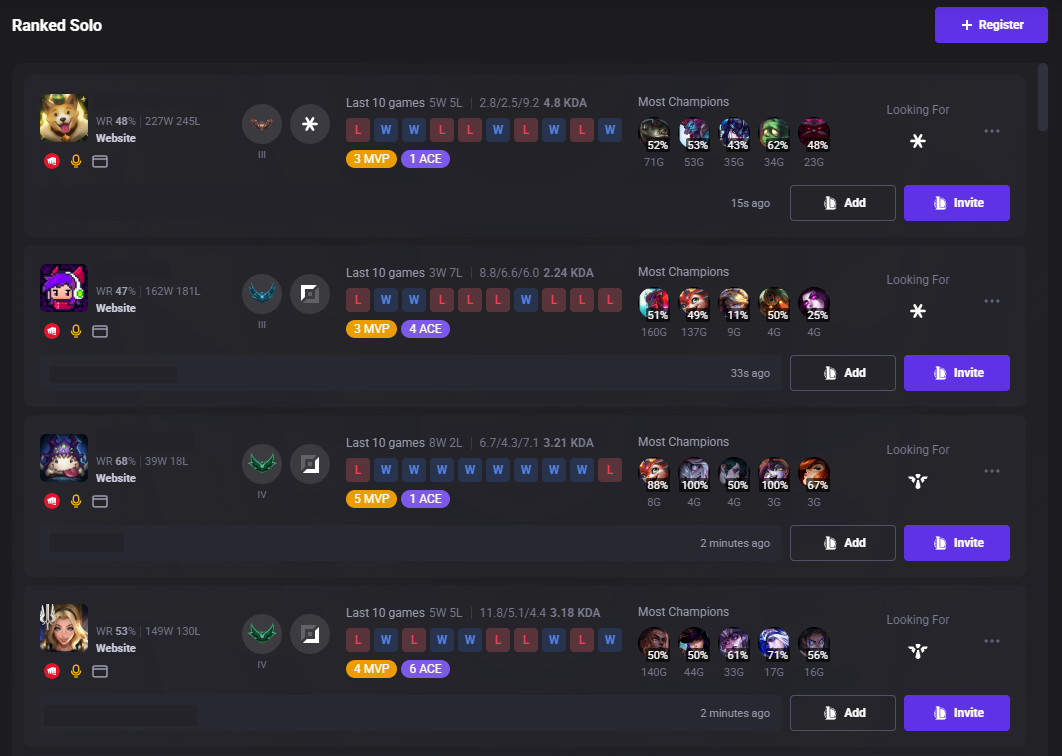Add the player posted 15s ago
The height and width of the screenshot is (756, 1062).
843,203
